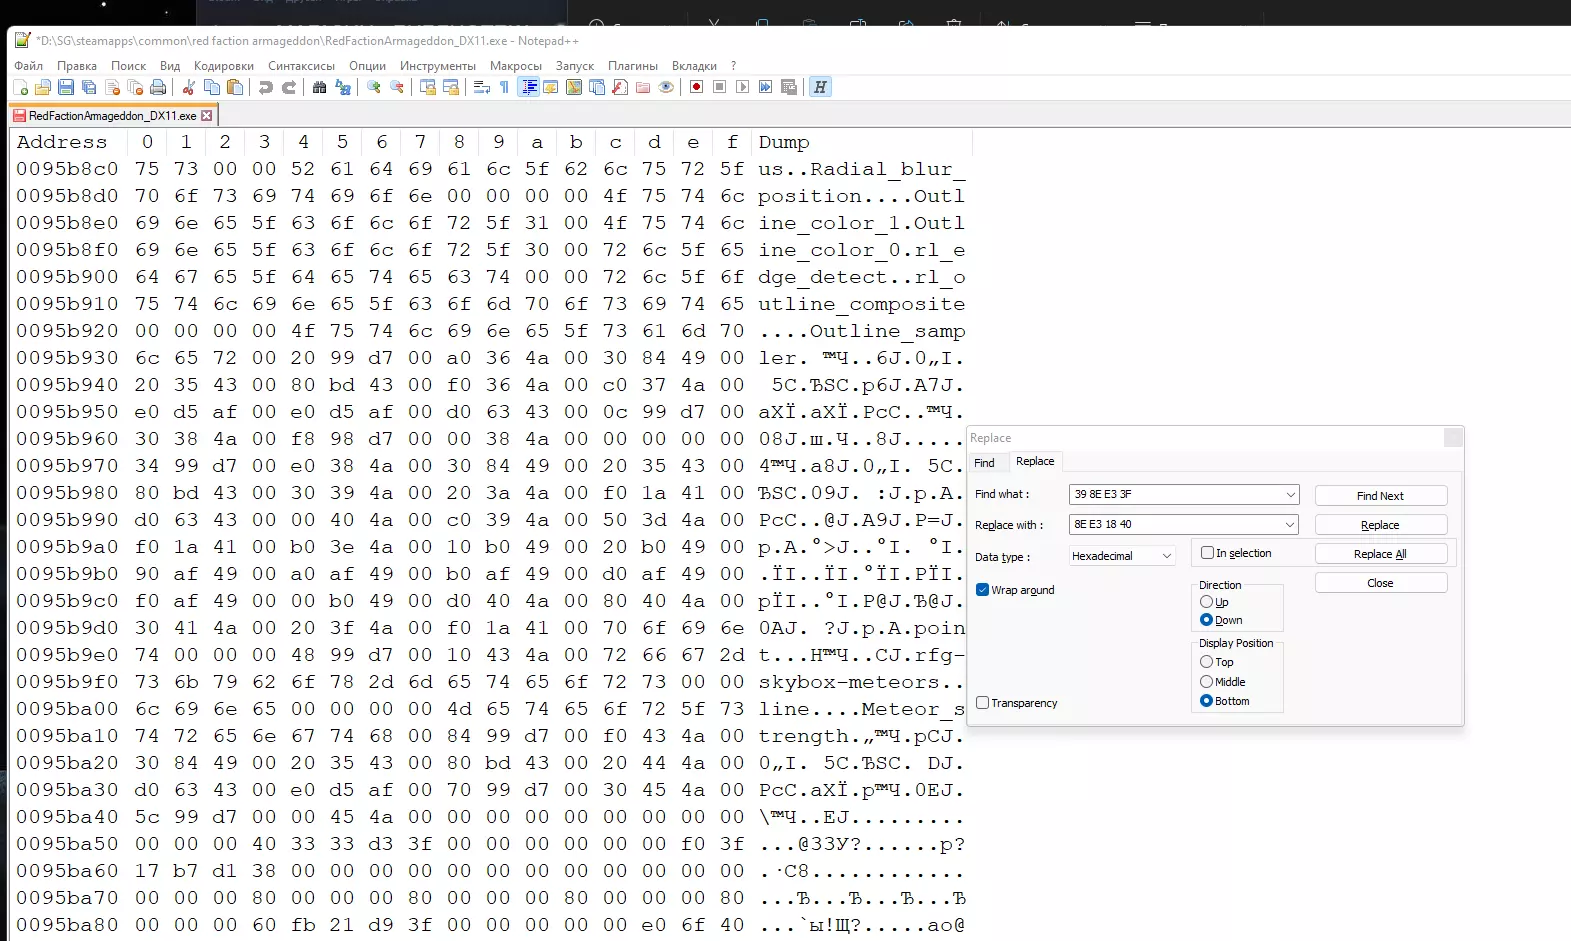Click the Run macro multiple times icon
Viewport: 1571px width, 941px height.
tap(766, 87)
